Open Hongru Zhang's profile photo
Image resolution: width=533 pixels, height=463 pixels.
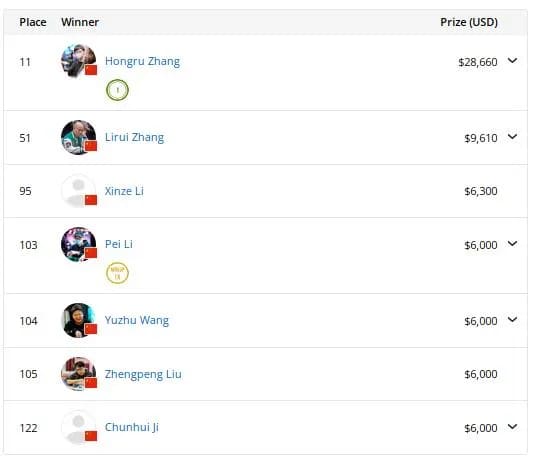pos(79,61)
